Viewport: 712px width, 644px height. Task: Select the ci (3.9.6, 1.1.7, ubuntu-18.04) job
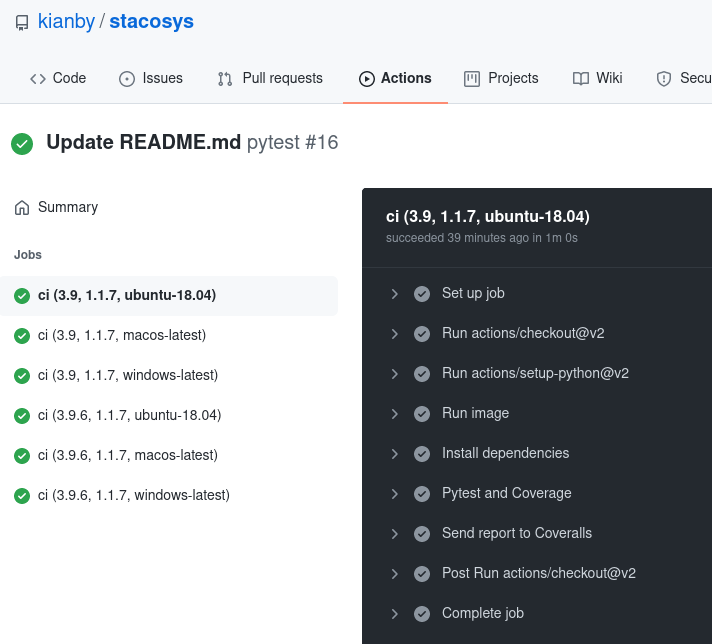[x=129, y=415]
